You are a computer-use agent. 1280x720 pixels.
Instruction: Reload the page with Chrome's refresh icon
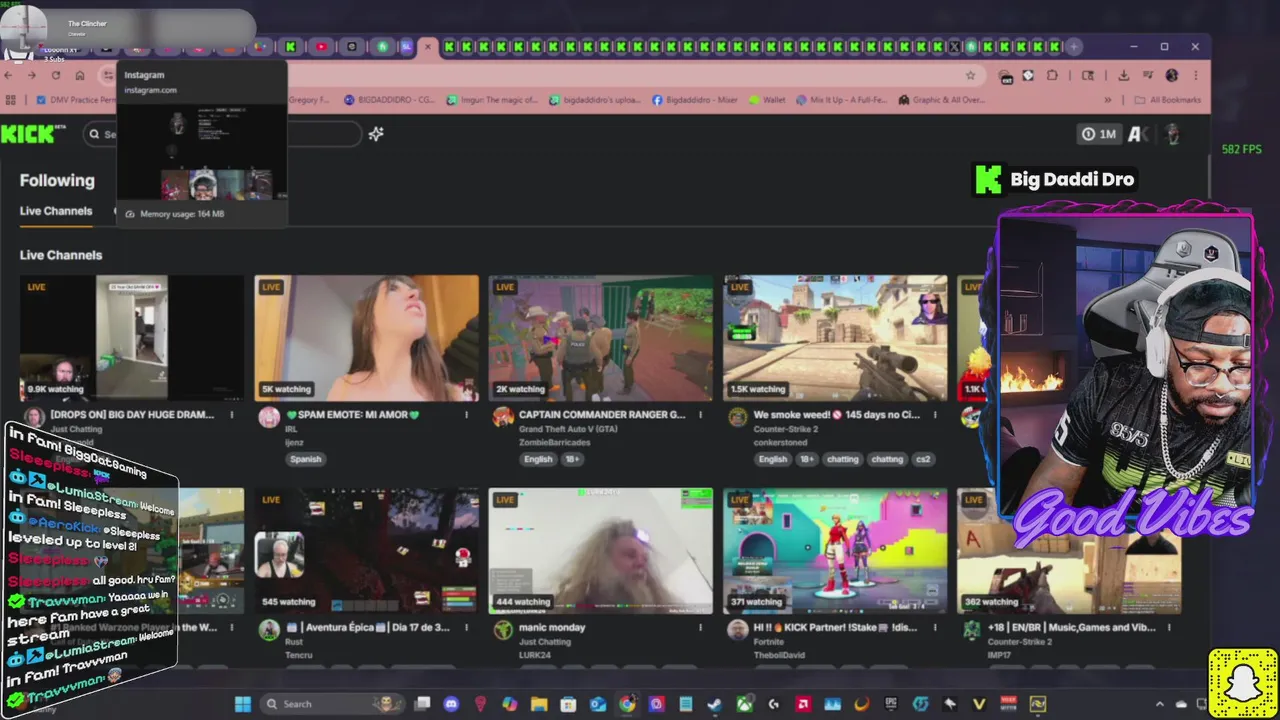click(56, 75)
